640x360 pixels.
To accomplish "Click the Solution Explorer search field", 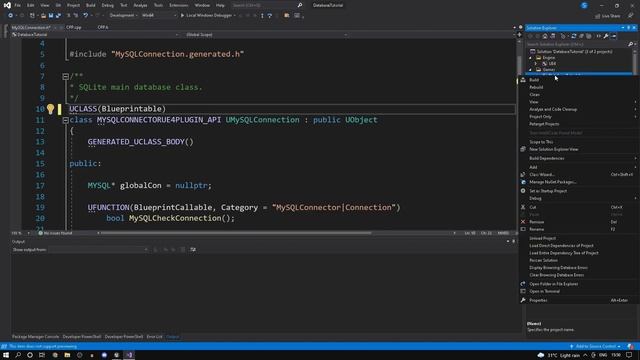I will coord(576,44).
